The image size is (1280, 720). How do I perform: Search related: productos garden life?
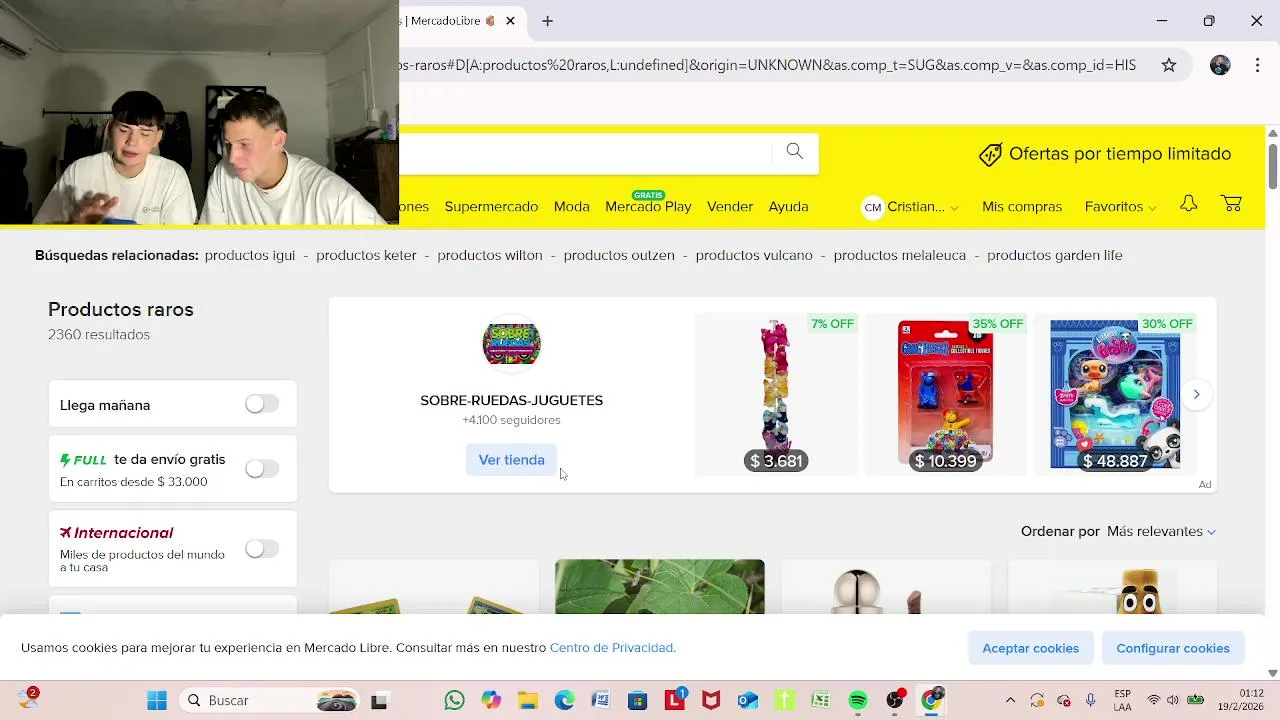[1055, 256]
